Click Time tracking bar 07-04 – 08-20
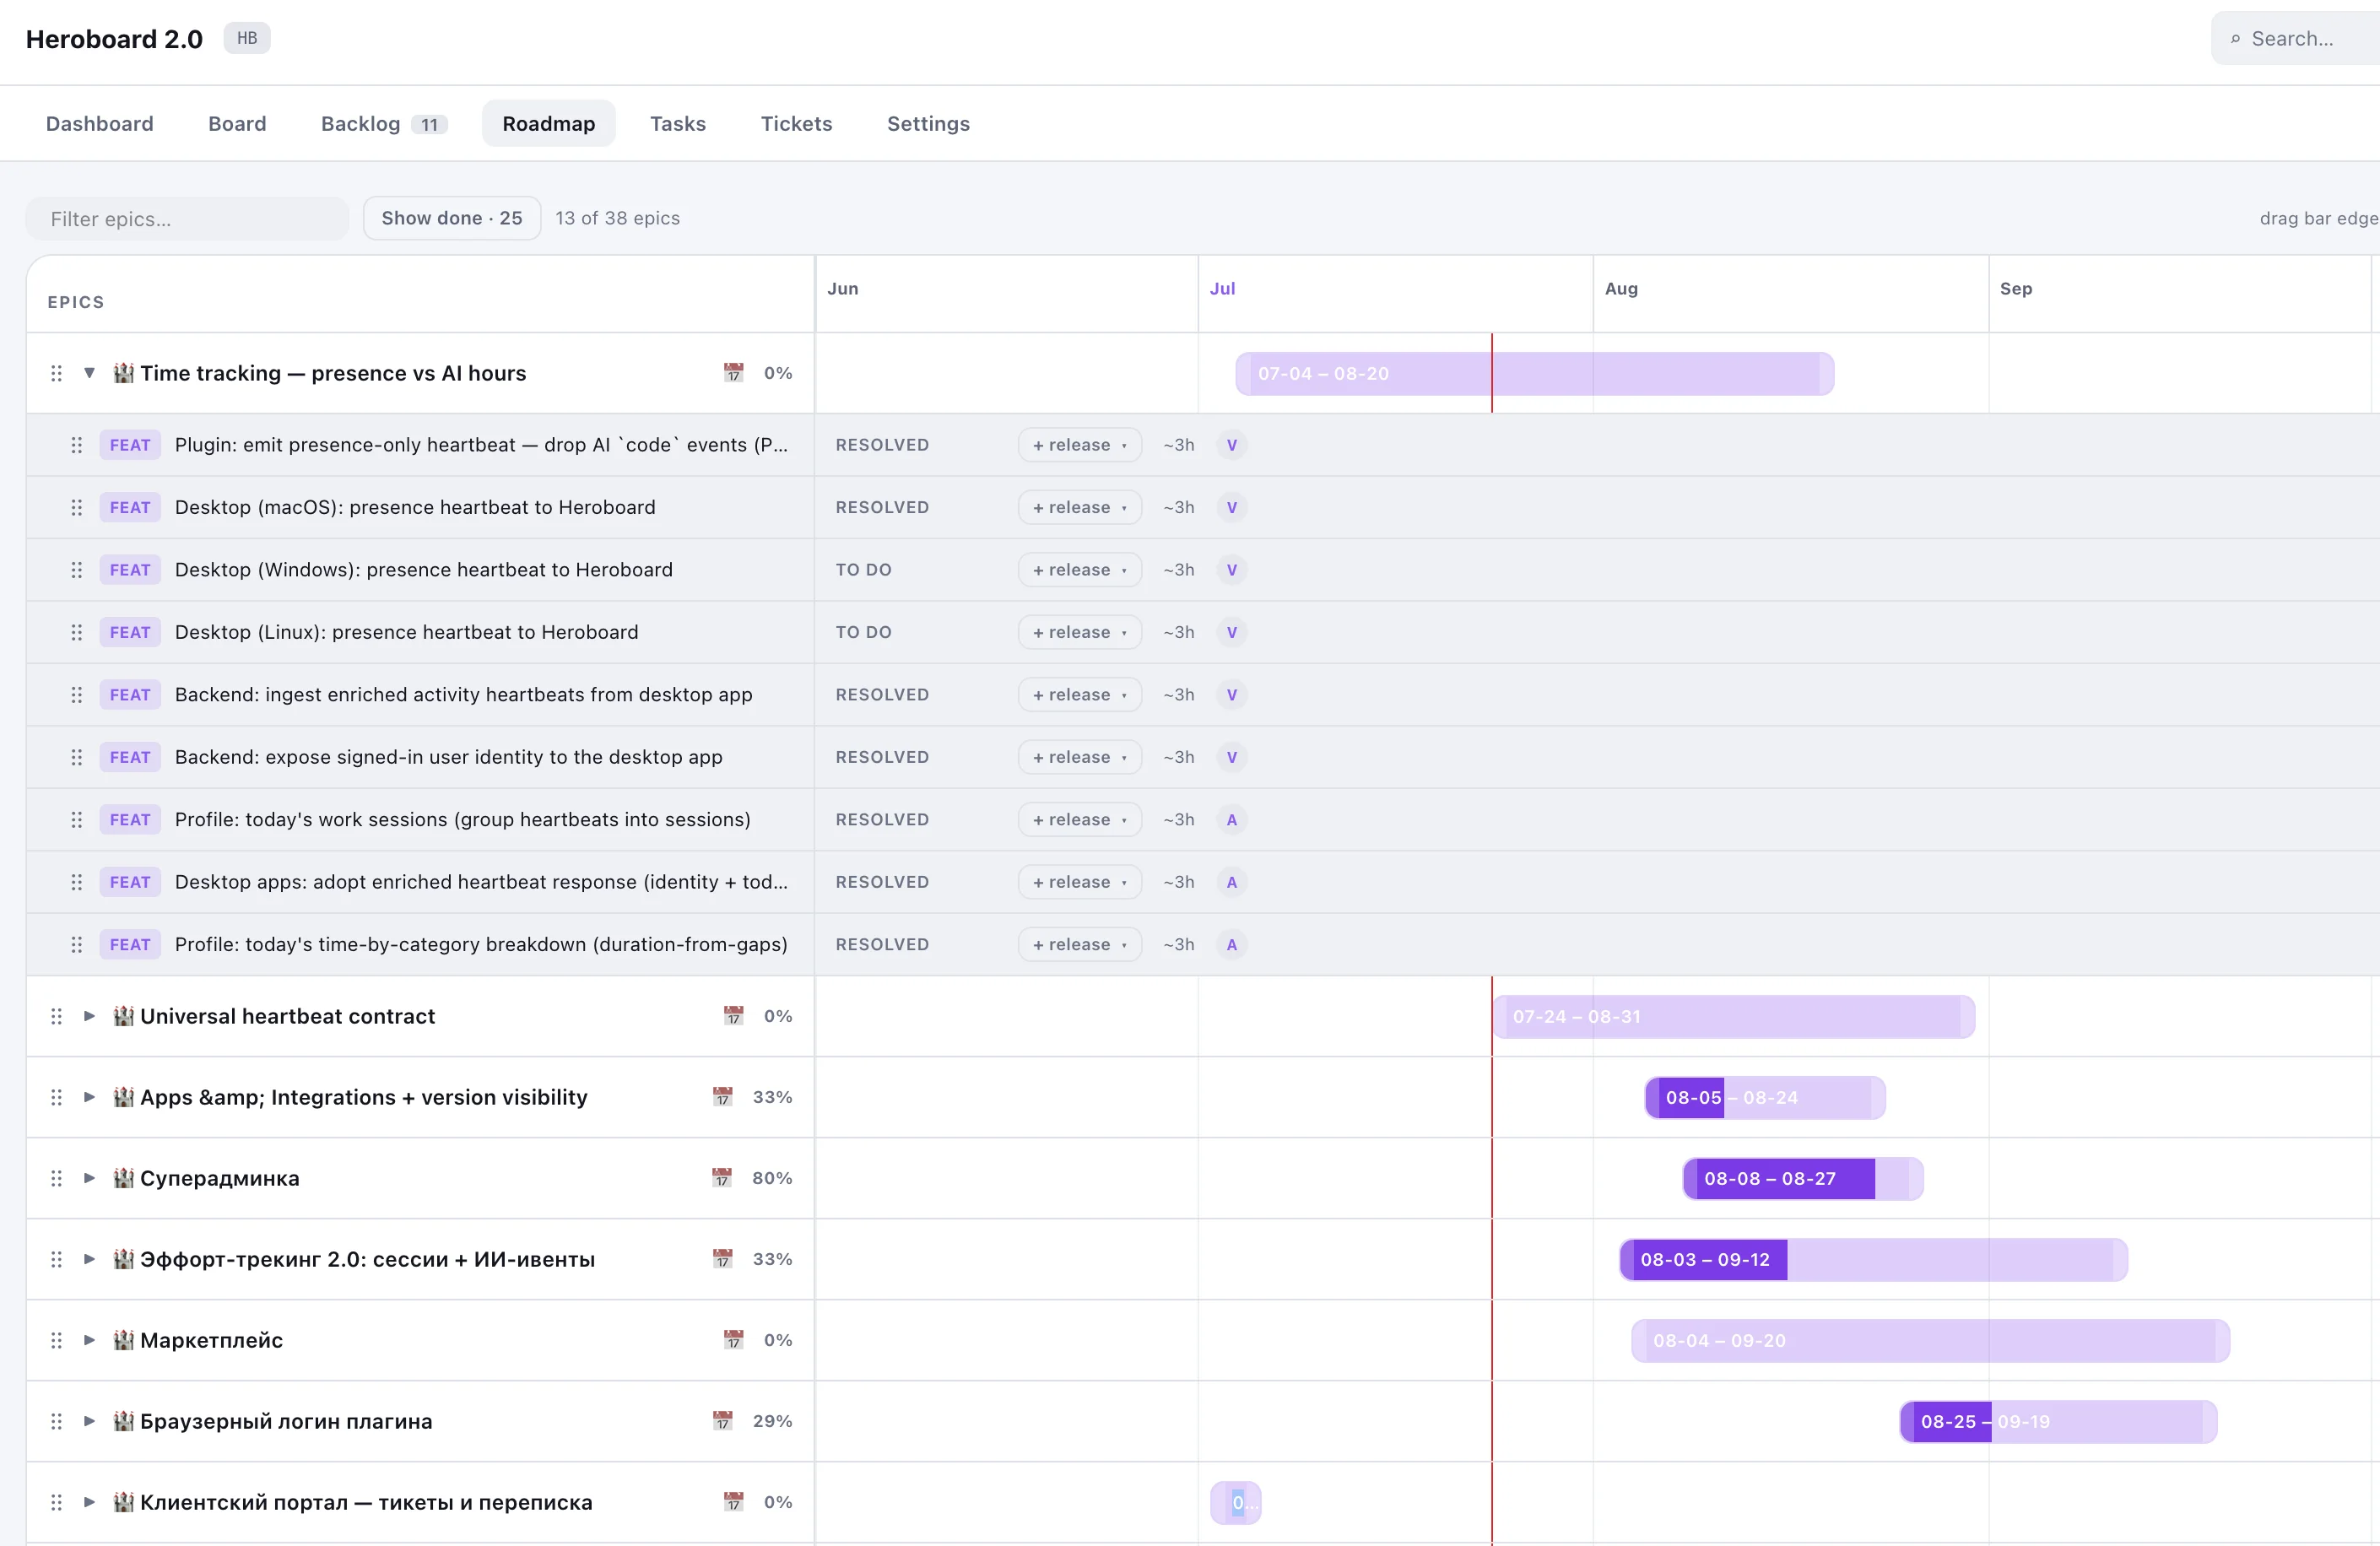 [1534, 373]
